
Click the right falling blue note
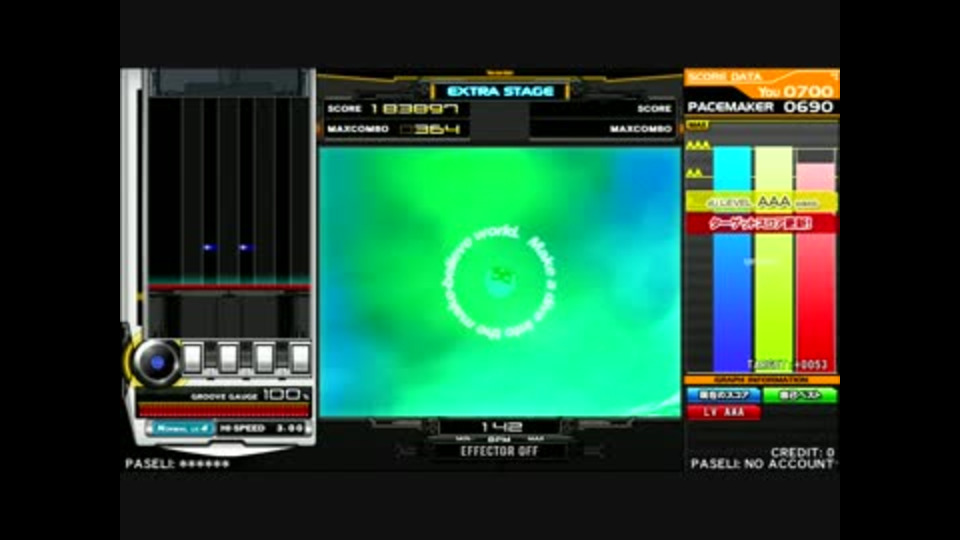pos(245,247)
